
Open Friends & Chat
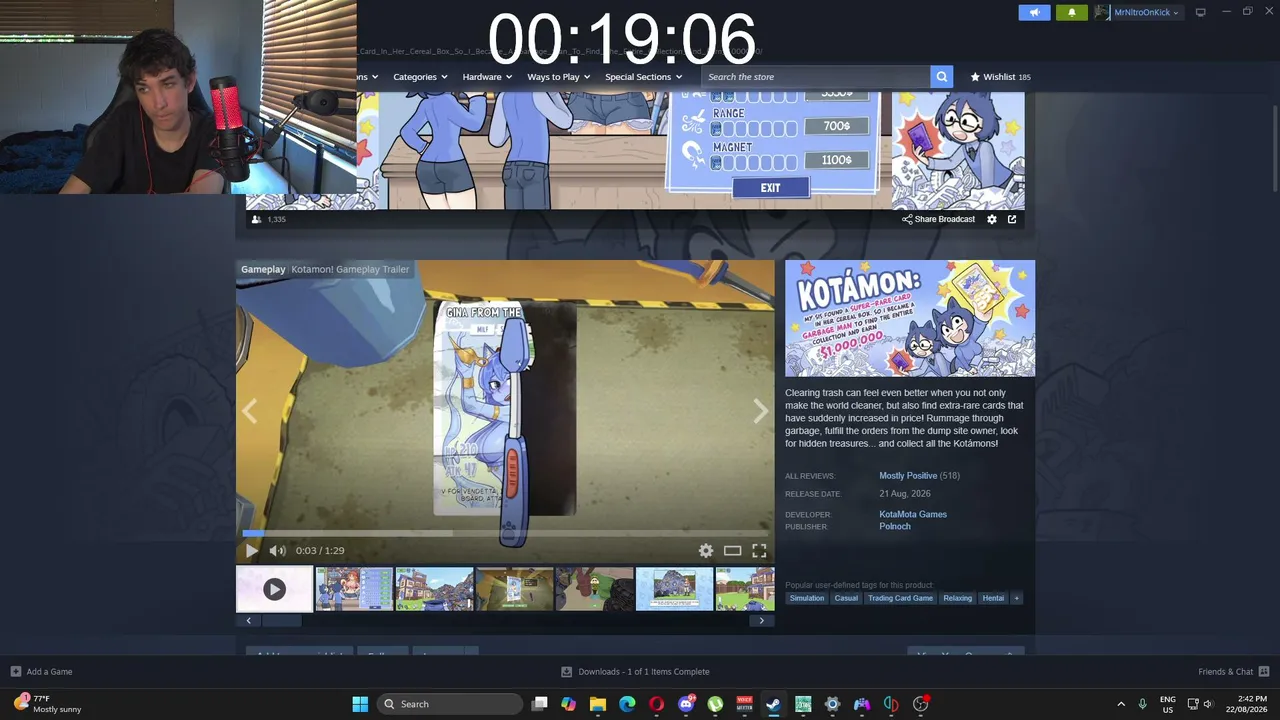1234,672
